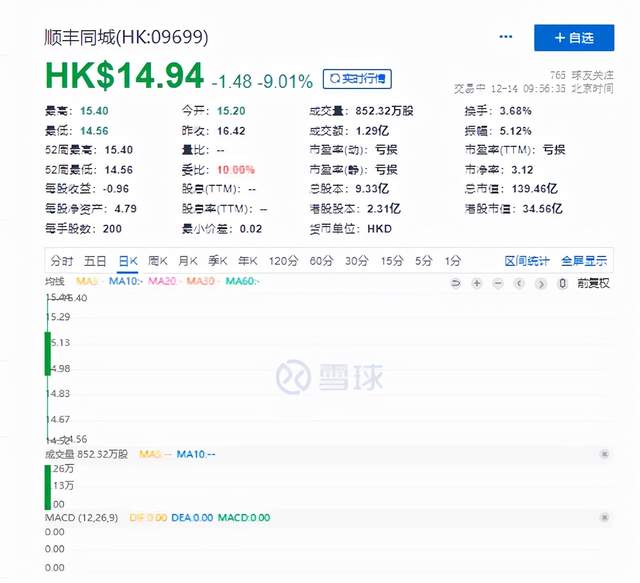640x583 pixels.
Task: Switch to the 60分 chart
Action: pos(321,261)
